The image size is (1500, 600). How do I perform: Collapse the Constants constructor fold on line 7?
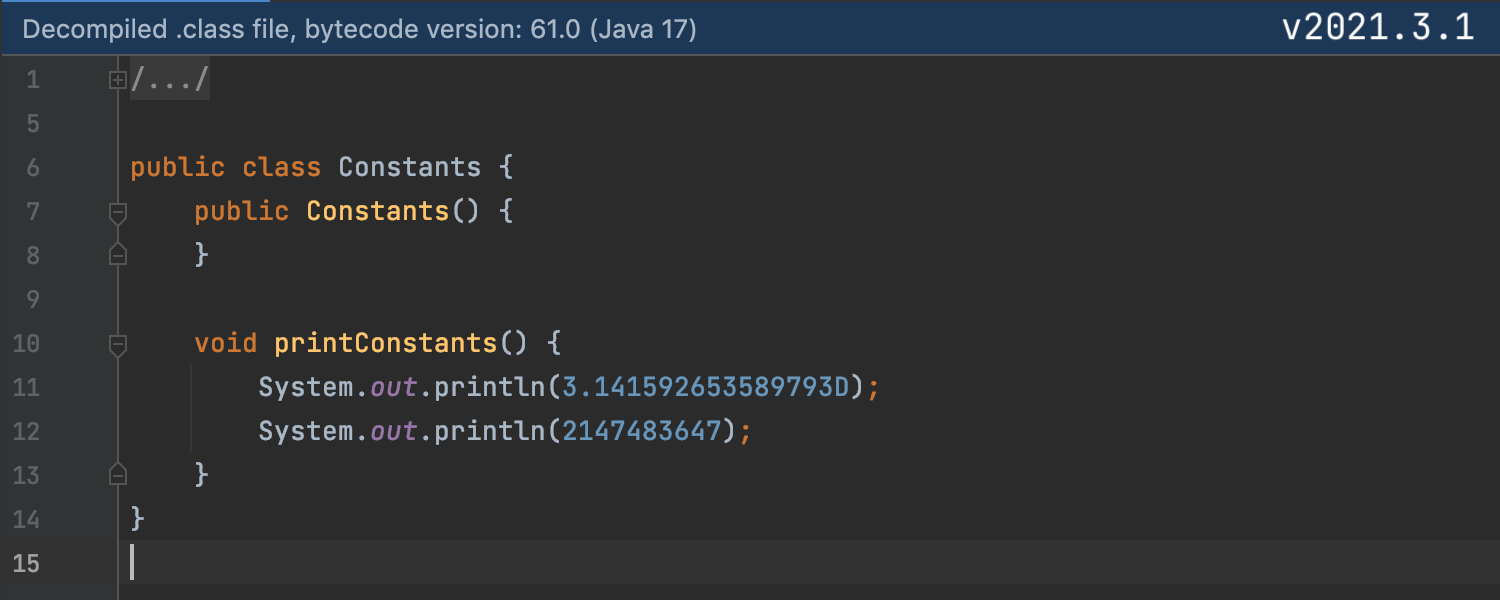click(x=118, y=211)
